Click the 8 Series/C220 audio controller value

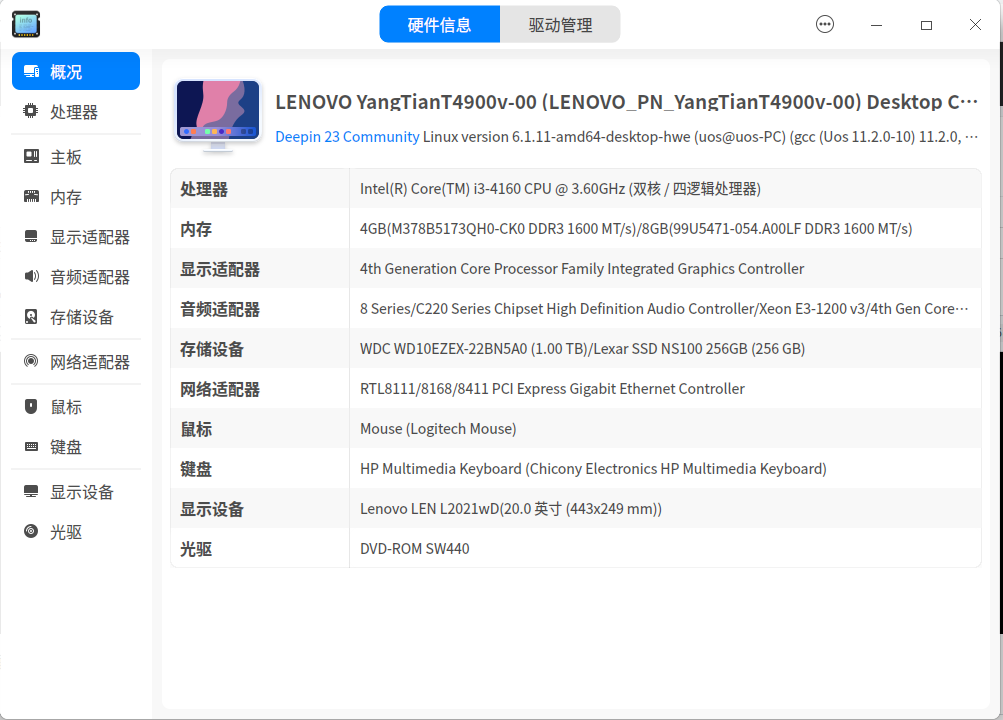[x=664, y=309]
